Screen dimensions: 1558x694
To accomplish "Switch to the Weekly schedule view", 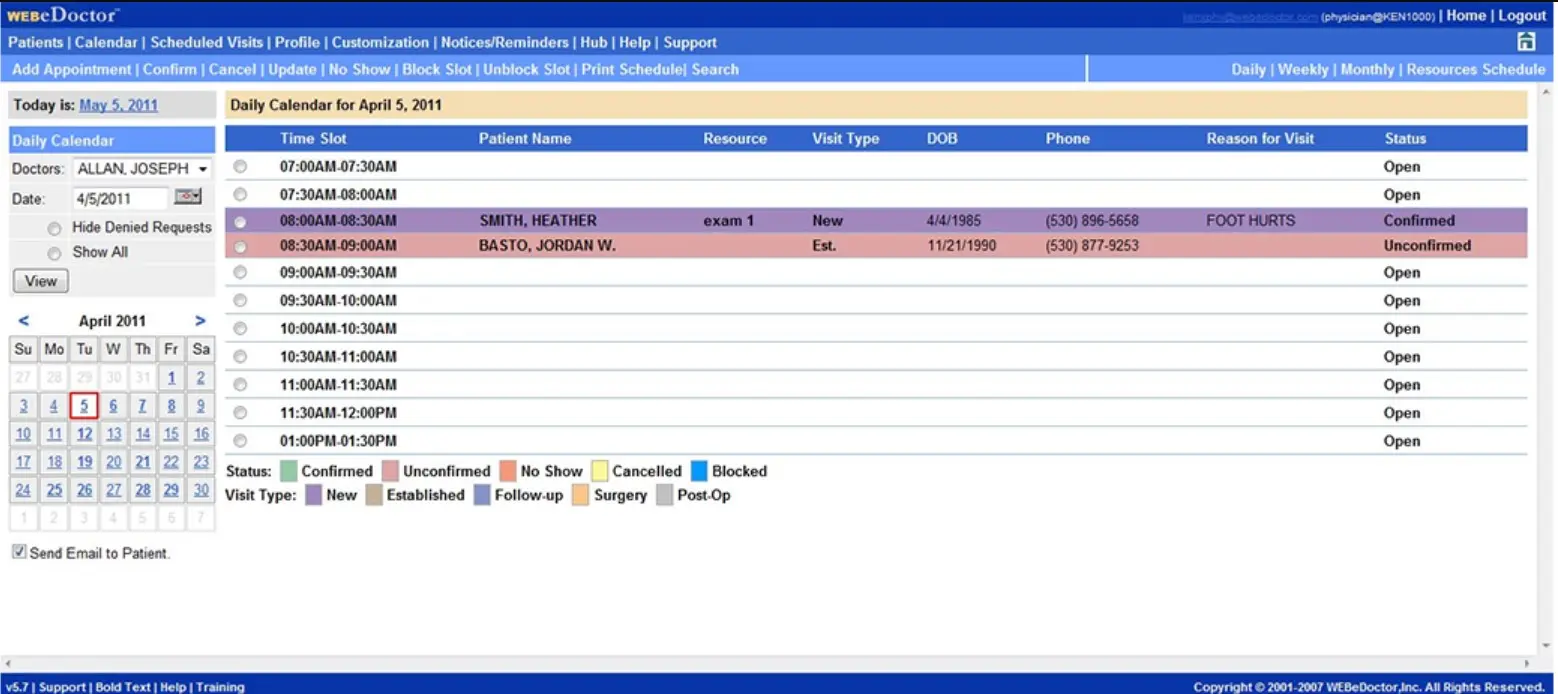I will pyautogui.click(x=1303, y=69).
